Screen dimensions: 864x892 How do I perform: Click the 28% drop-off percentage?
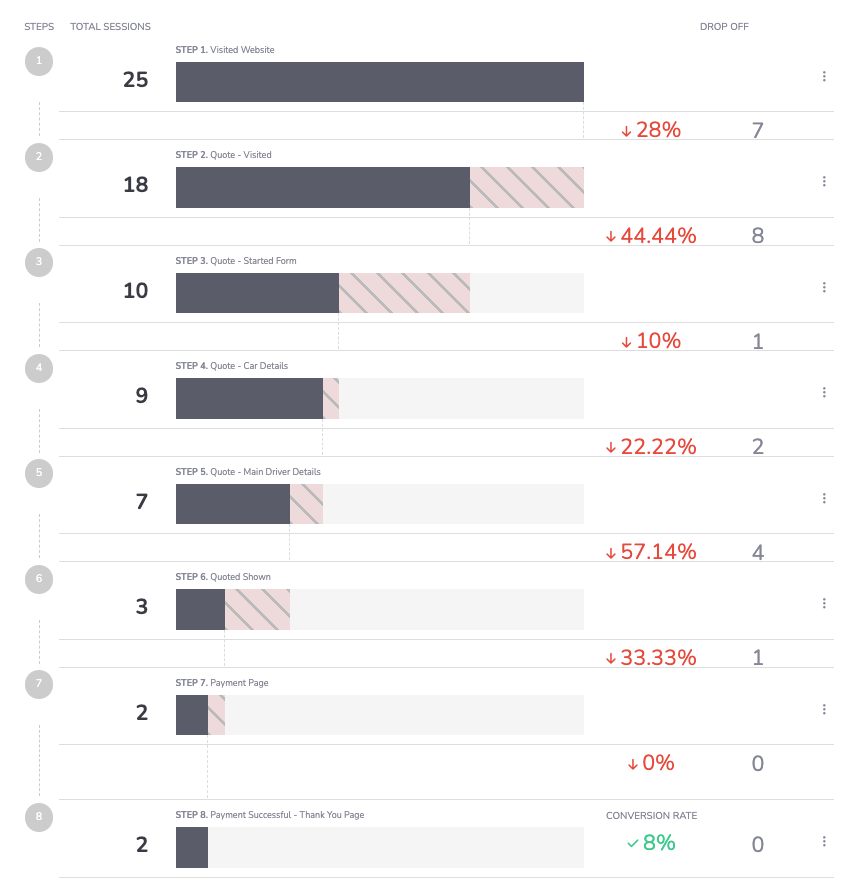(x=651, y=130)
